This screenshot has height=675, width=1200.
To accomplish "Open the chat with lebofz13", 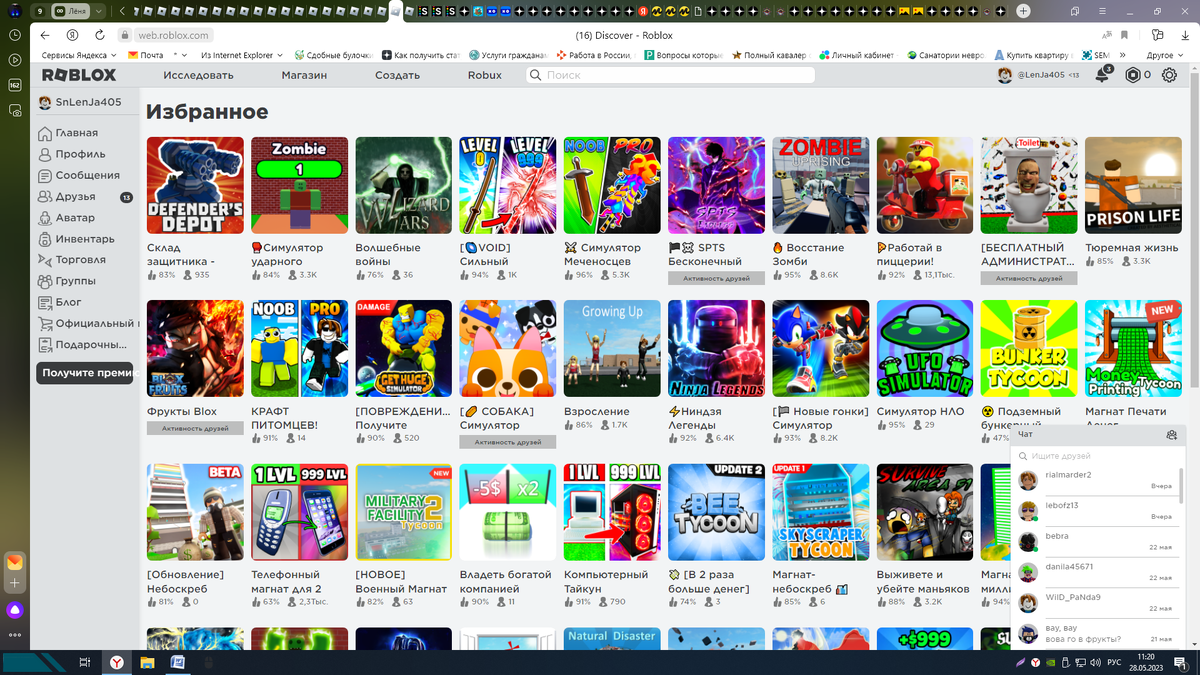I will 1097,511.
